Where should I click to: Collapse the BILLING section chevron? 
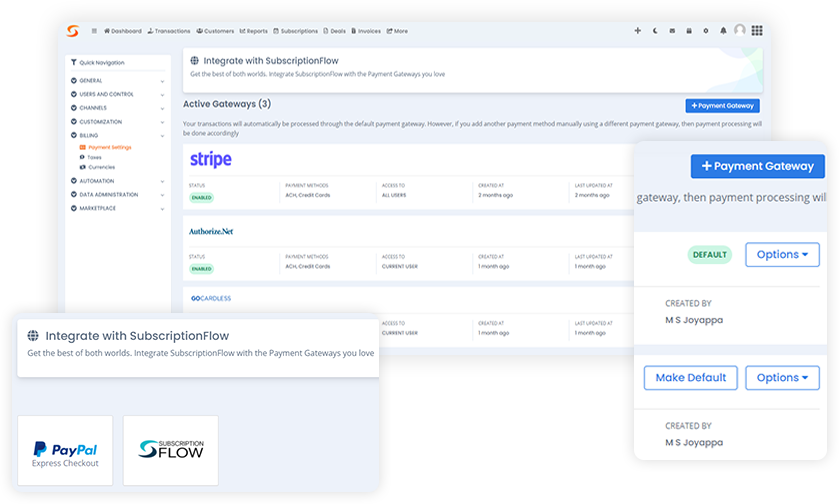162,136
